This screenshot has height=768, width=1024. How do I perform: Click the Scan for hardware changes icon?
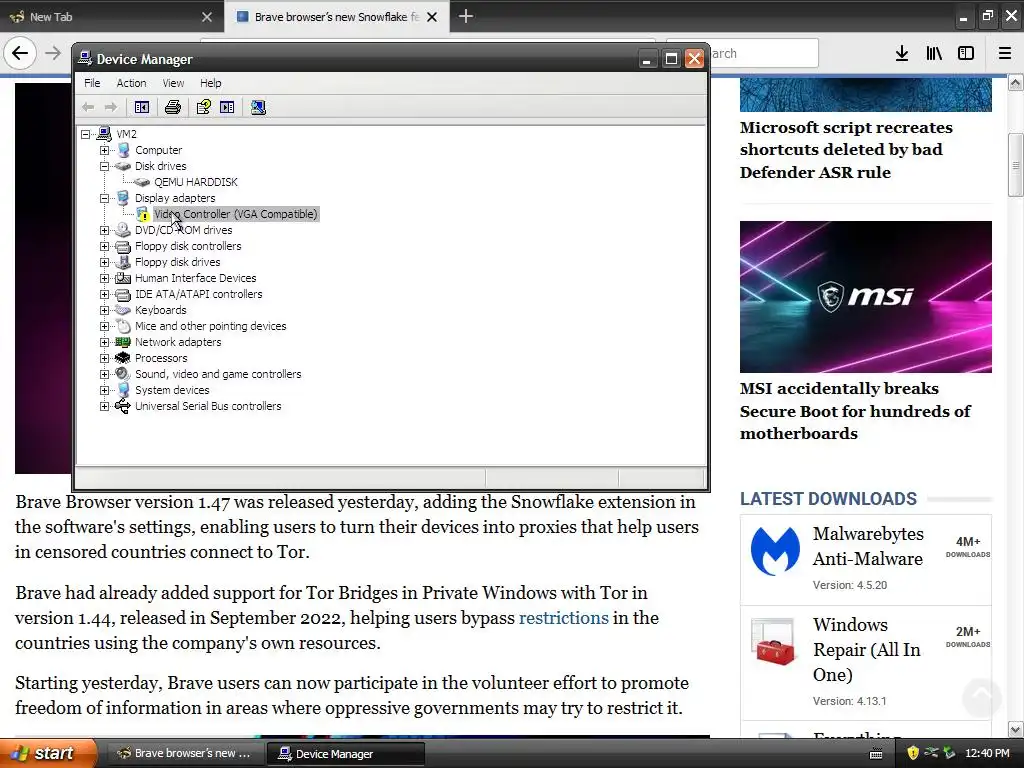pyautogui.click(x=258, y=107)
